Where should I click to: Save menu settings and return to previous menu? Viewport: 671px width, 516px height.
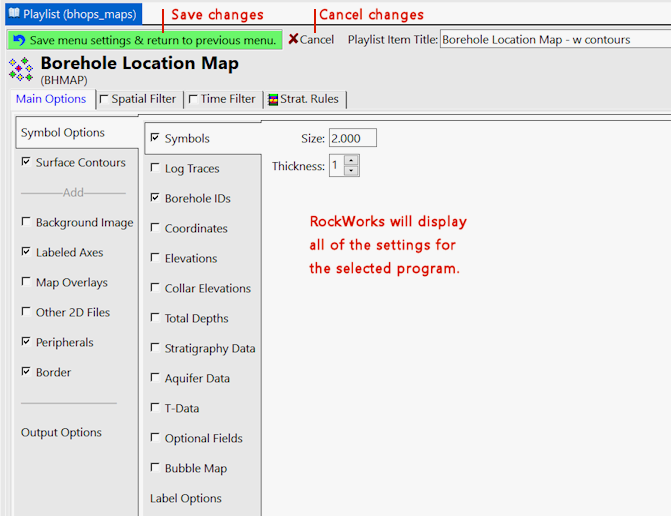[144, 40]
